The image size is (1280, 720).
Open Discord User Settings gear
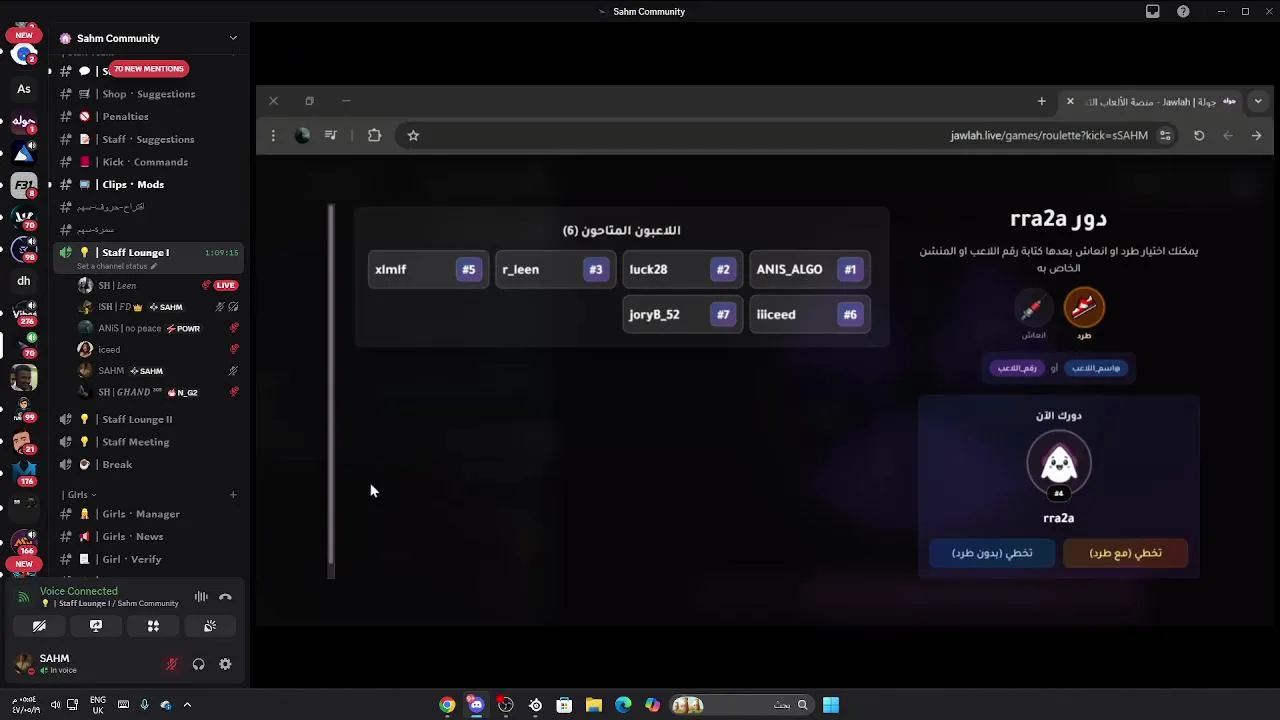point(225,664)
